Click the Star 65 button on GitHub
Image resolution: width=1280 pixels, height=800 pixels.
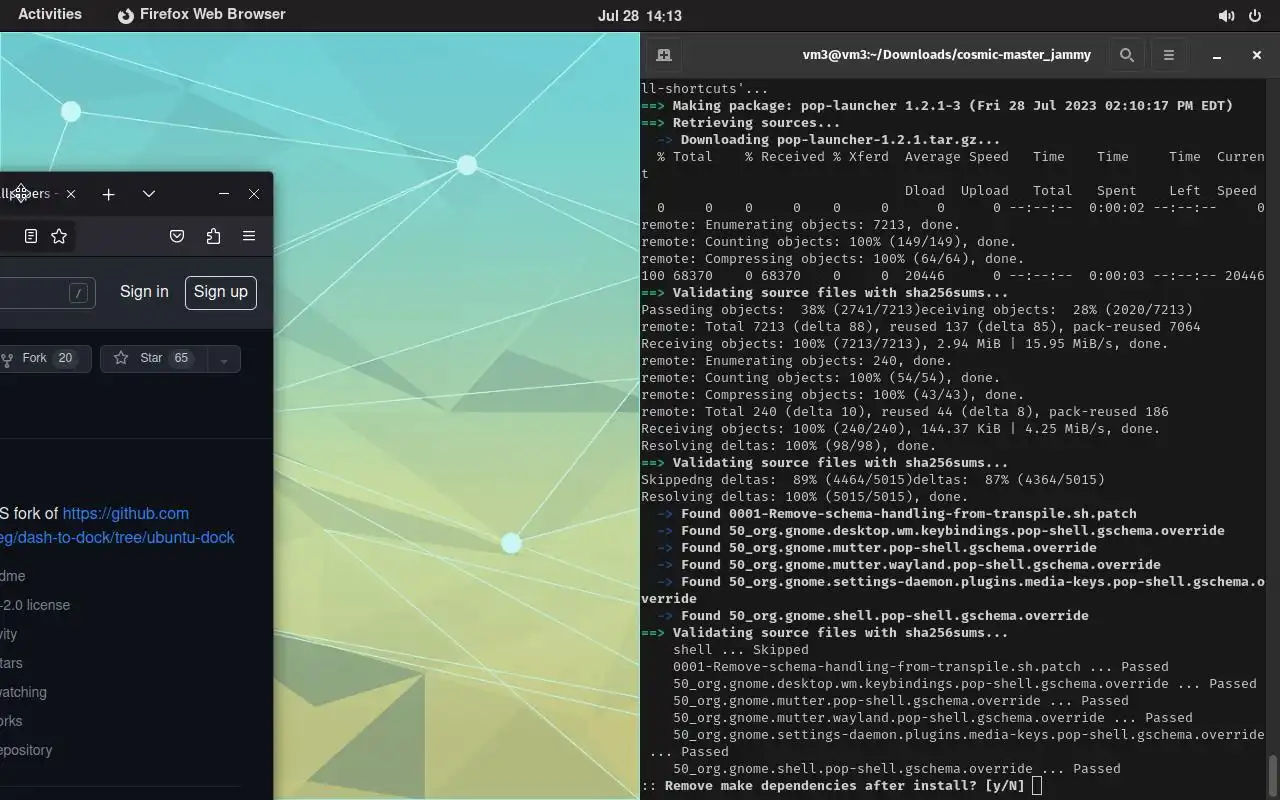tap(153, 358)
